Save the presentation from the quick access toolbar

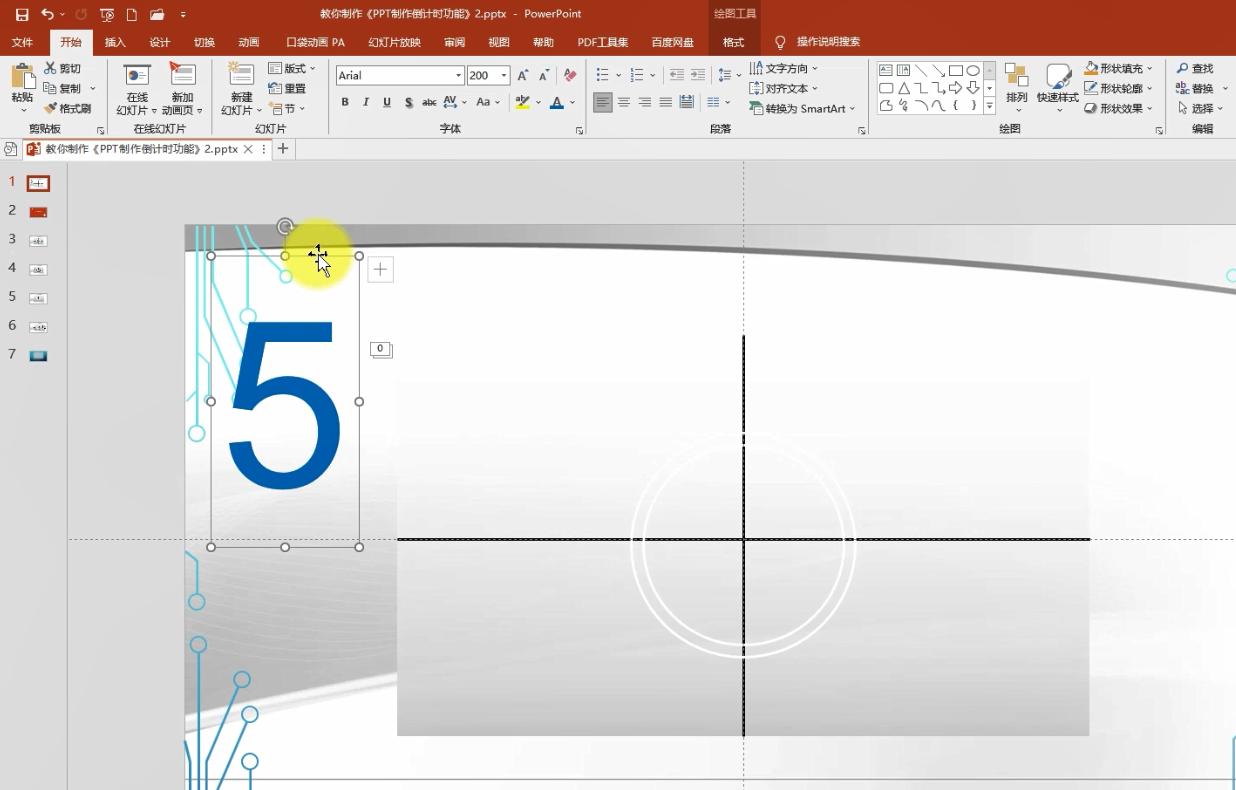point(21,14)
